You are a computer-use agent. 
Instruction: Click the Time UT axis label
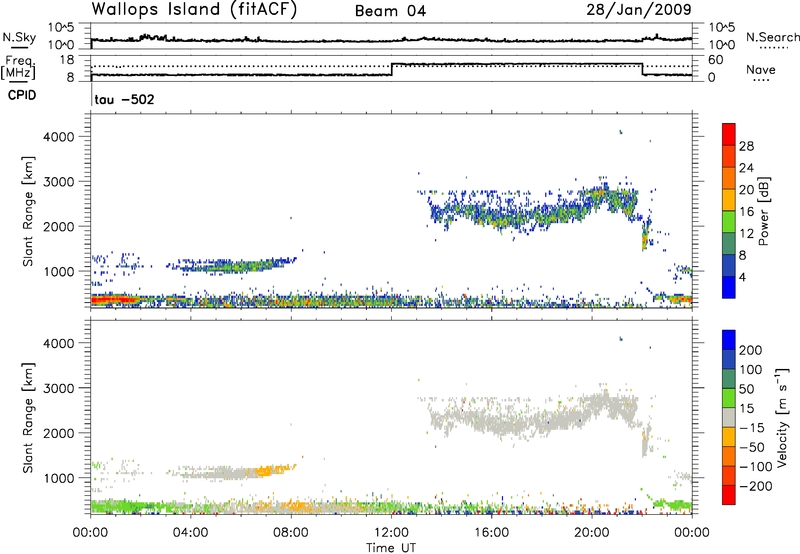391,548
